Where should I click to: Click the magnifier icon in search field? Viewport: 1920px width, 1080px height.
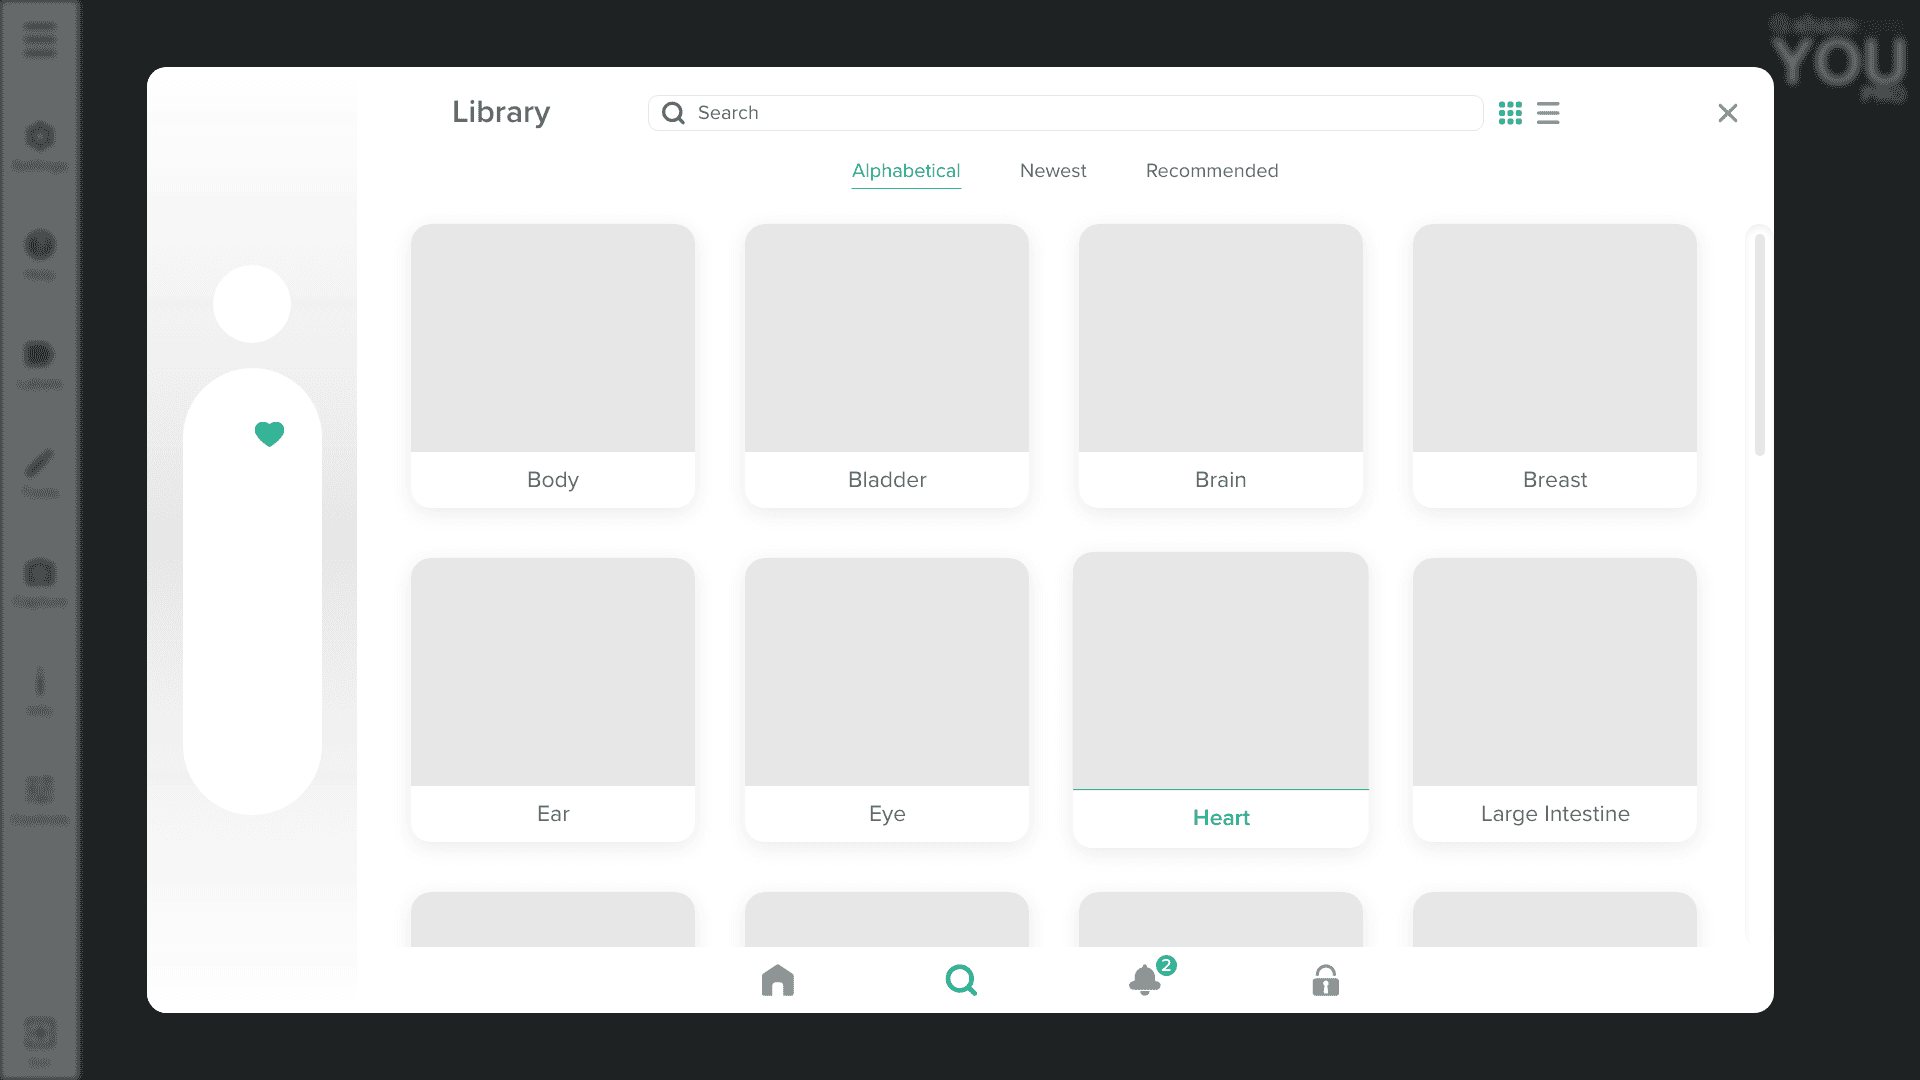click(x=674, y=113)
